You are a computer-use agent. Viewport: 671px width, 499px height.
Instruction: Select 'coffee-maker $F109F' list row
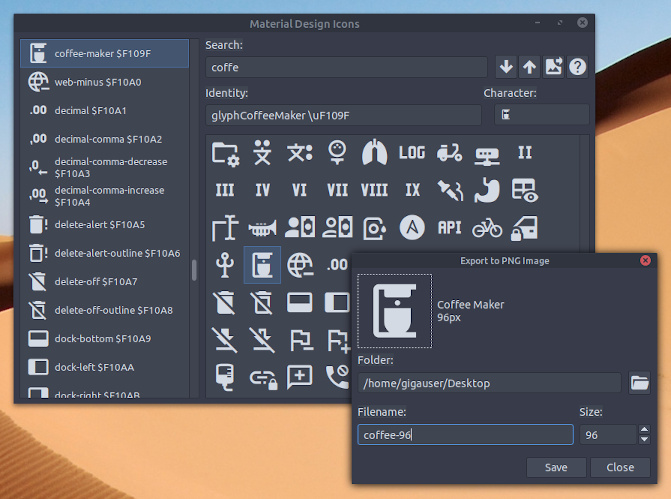[x=104, y=53]
